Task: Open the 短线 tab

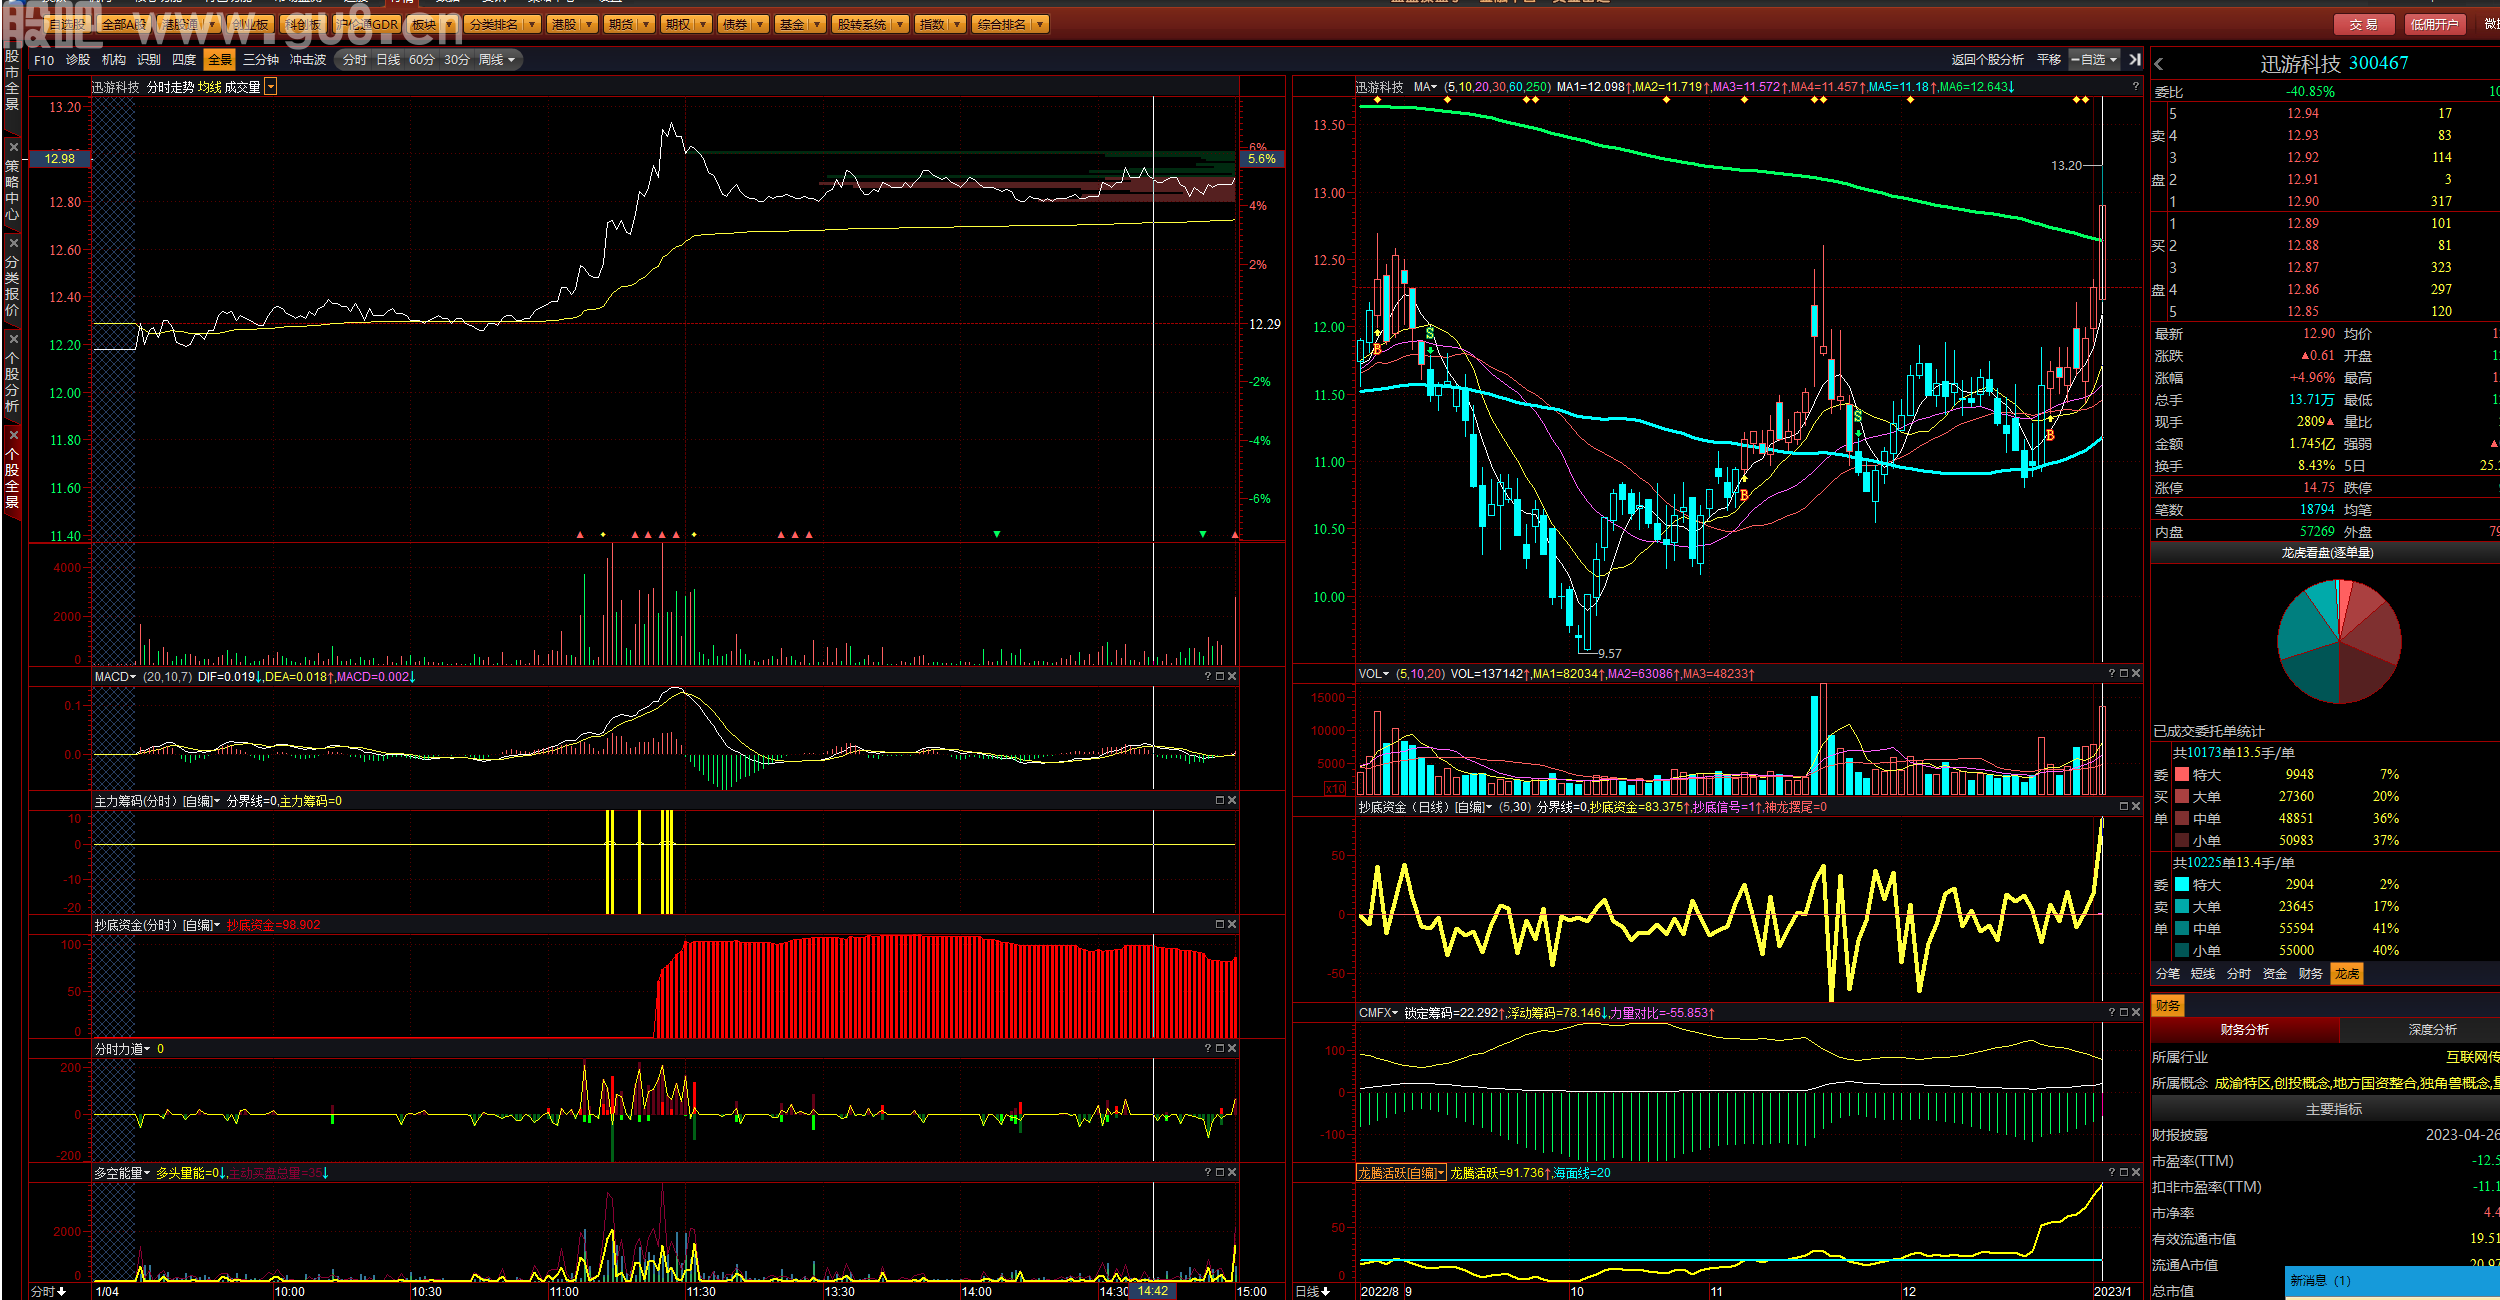Action: [x=2203, y=974]
